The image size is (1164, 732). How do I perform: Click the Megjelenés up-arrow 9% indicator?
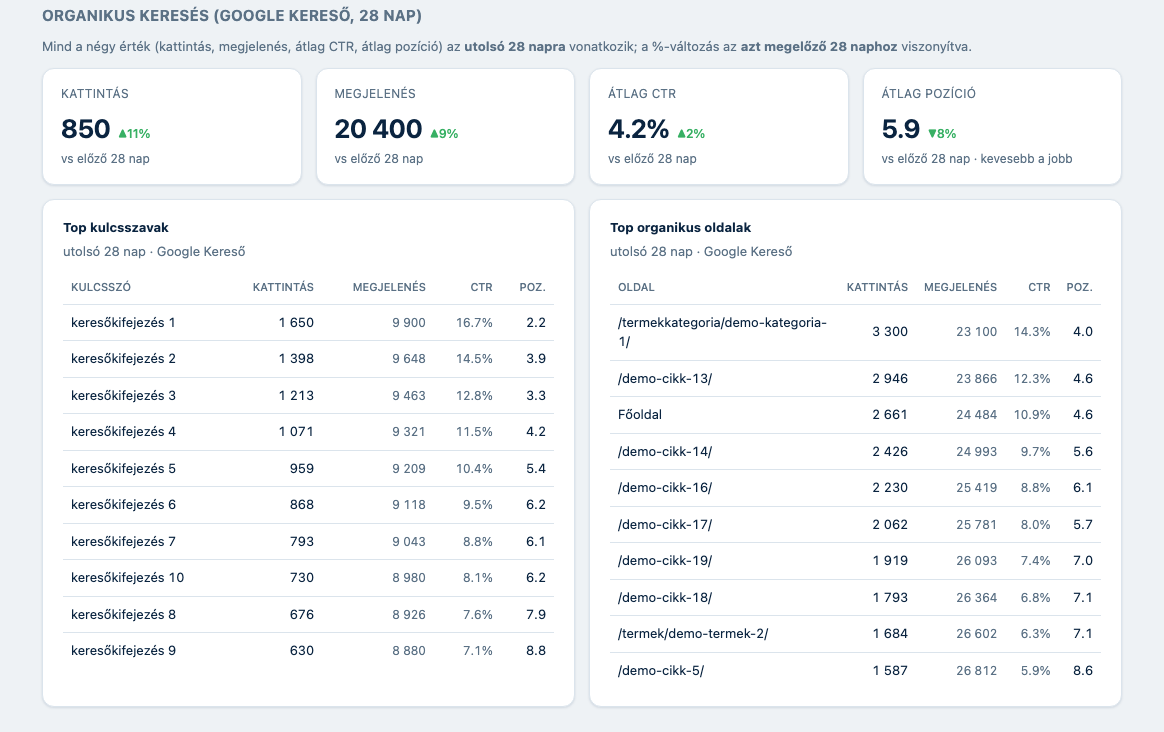pyautogui.click(x=445, y=134)
